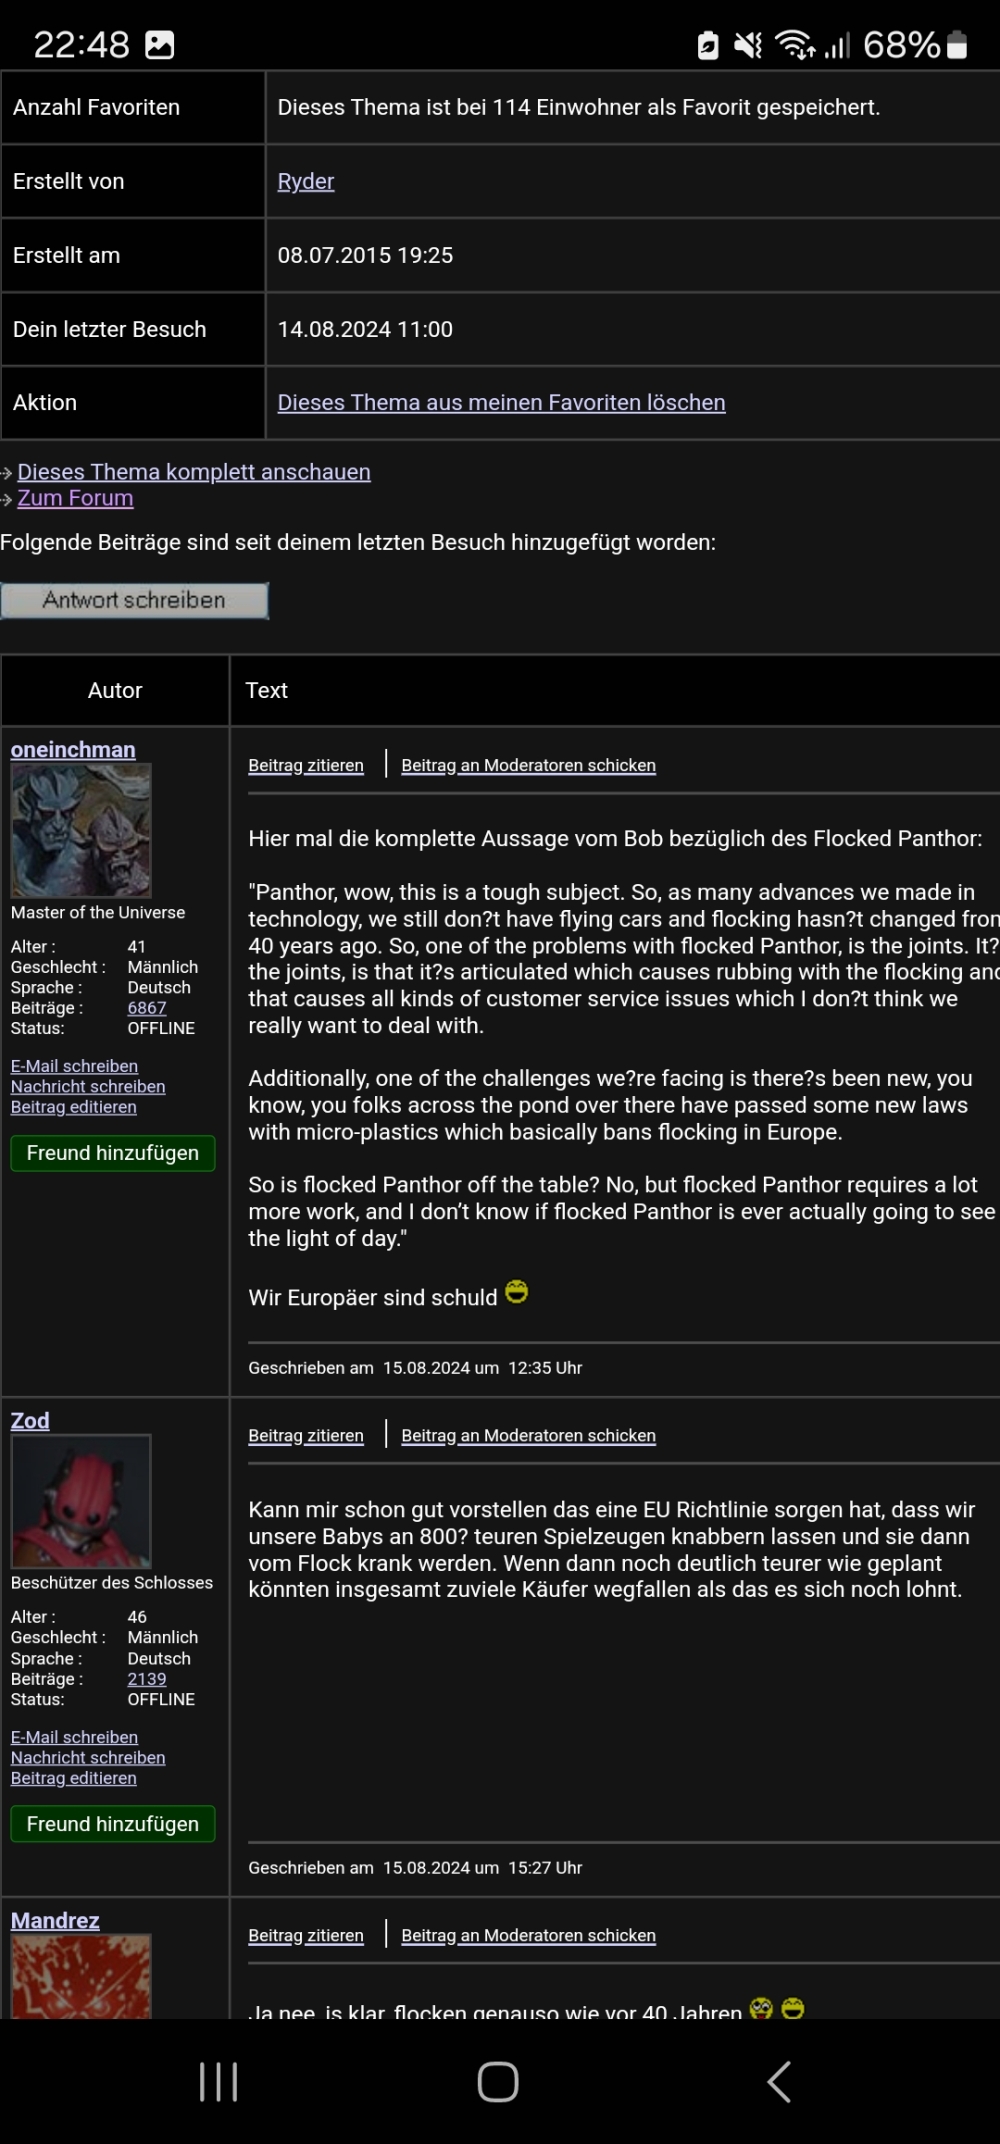
Task: Open Mandrez's username link
Action: tap(55, 1920)
